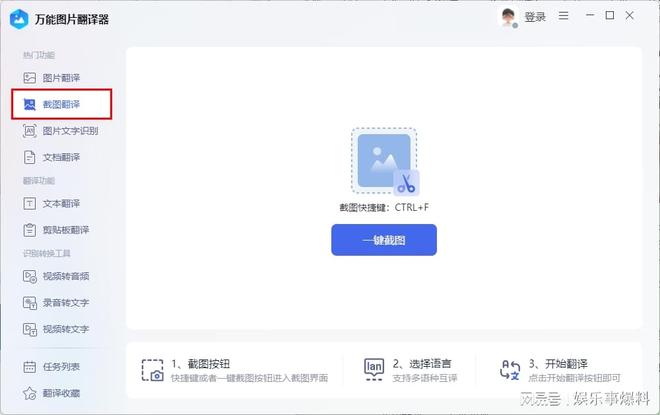Click the 截图翻译 scissors-image icon
This screenshot has height=415, width=660.
[29, 104]
